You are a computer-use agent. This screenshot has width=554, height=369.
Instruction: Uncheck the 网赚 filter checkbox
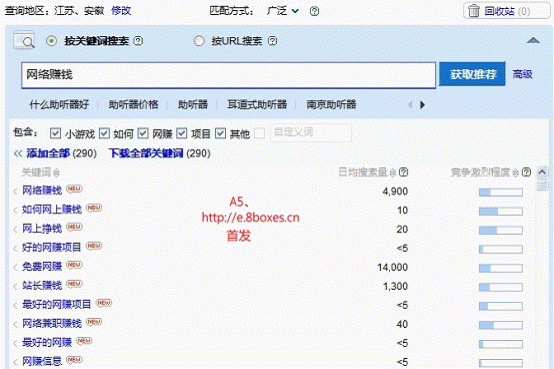click(143, 133)
